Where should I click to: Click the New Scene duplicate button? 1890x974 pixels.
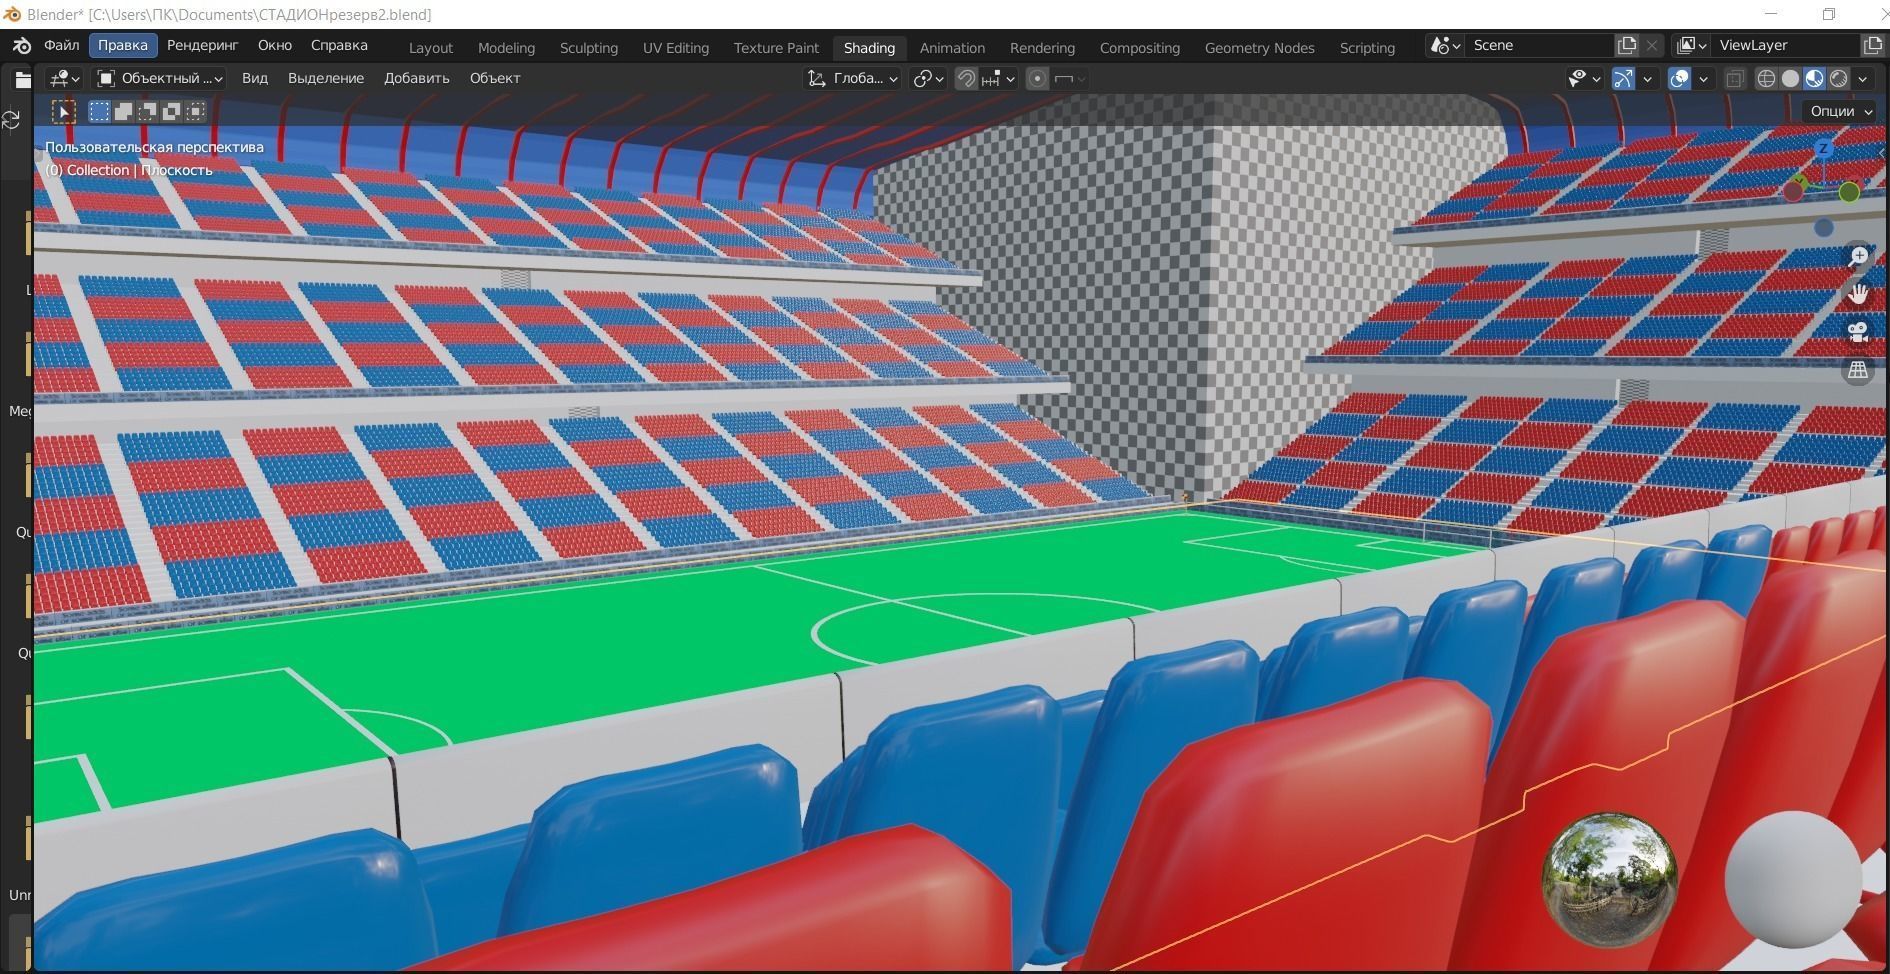pos(1625,45)
